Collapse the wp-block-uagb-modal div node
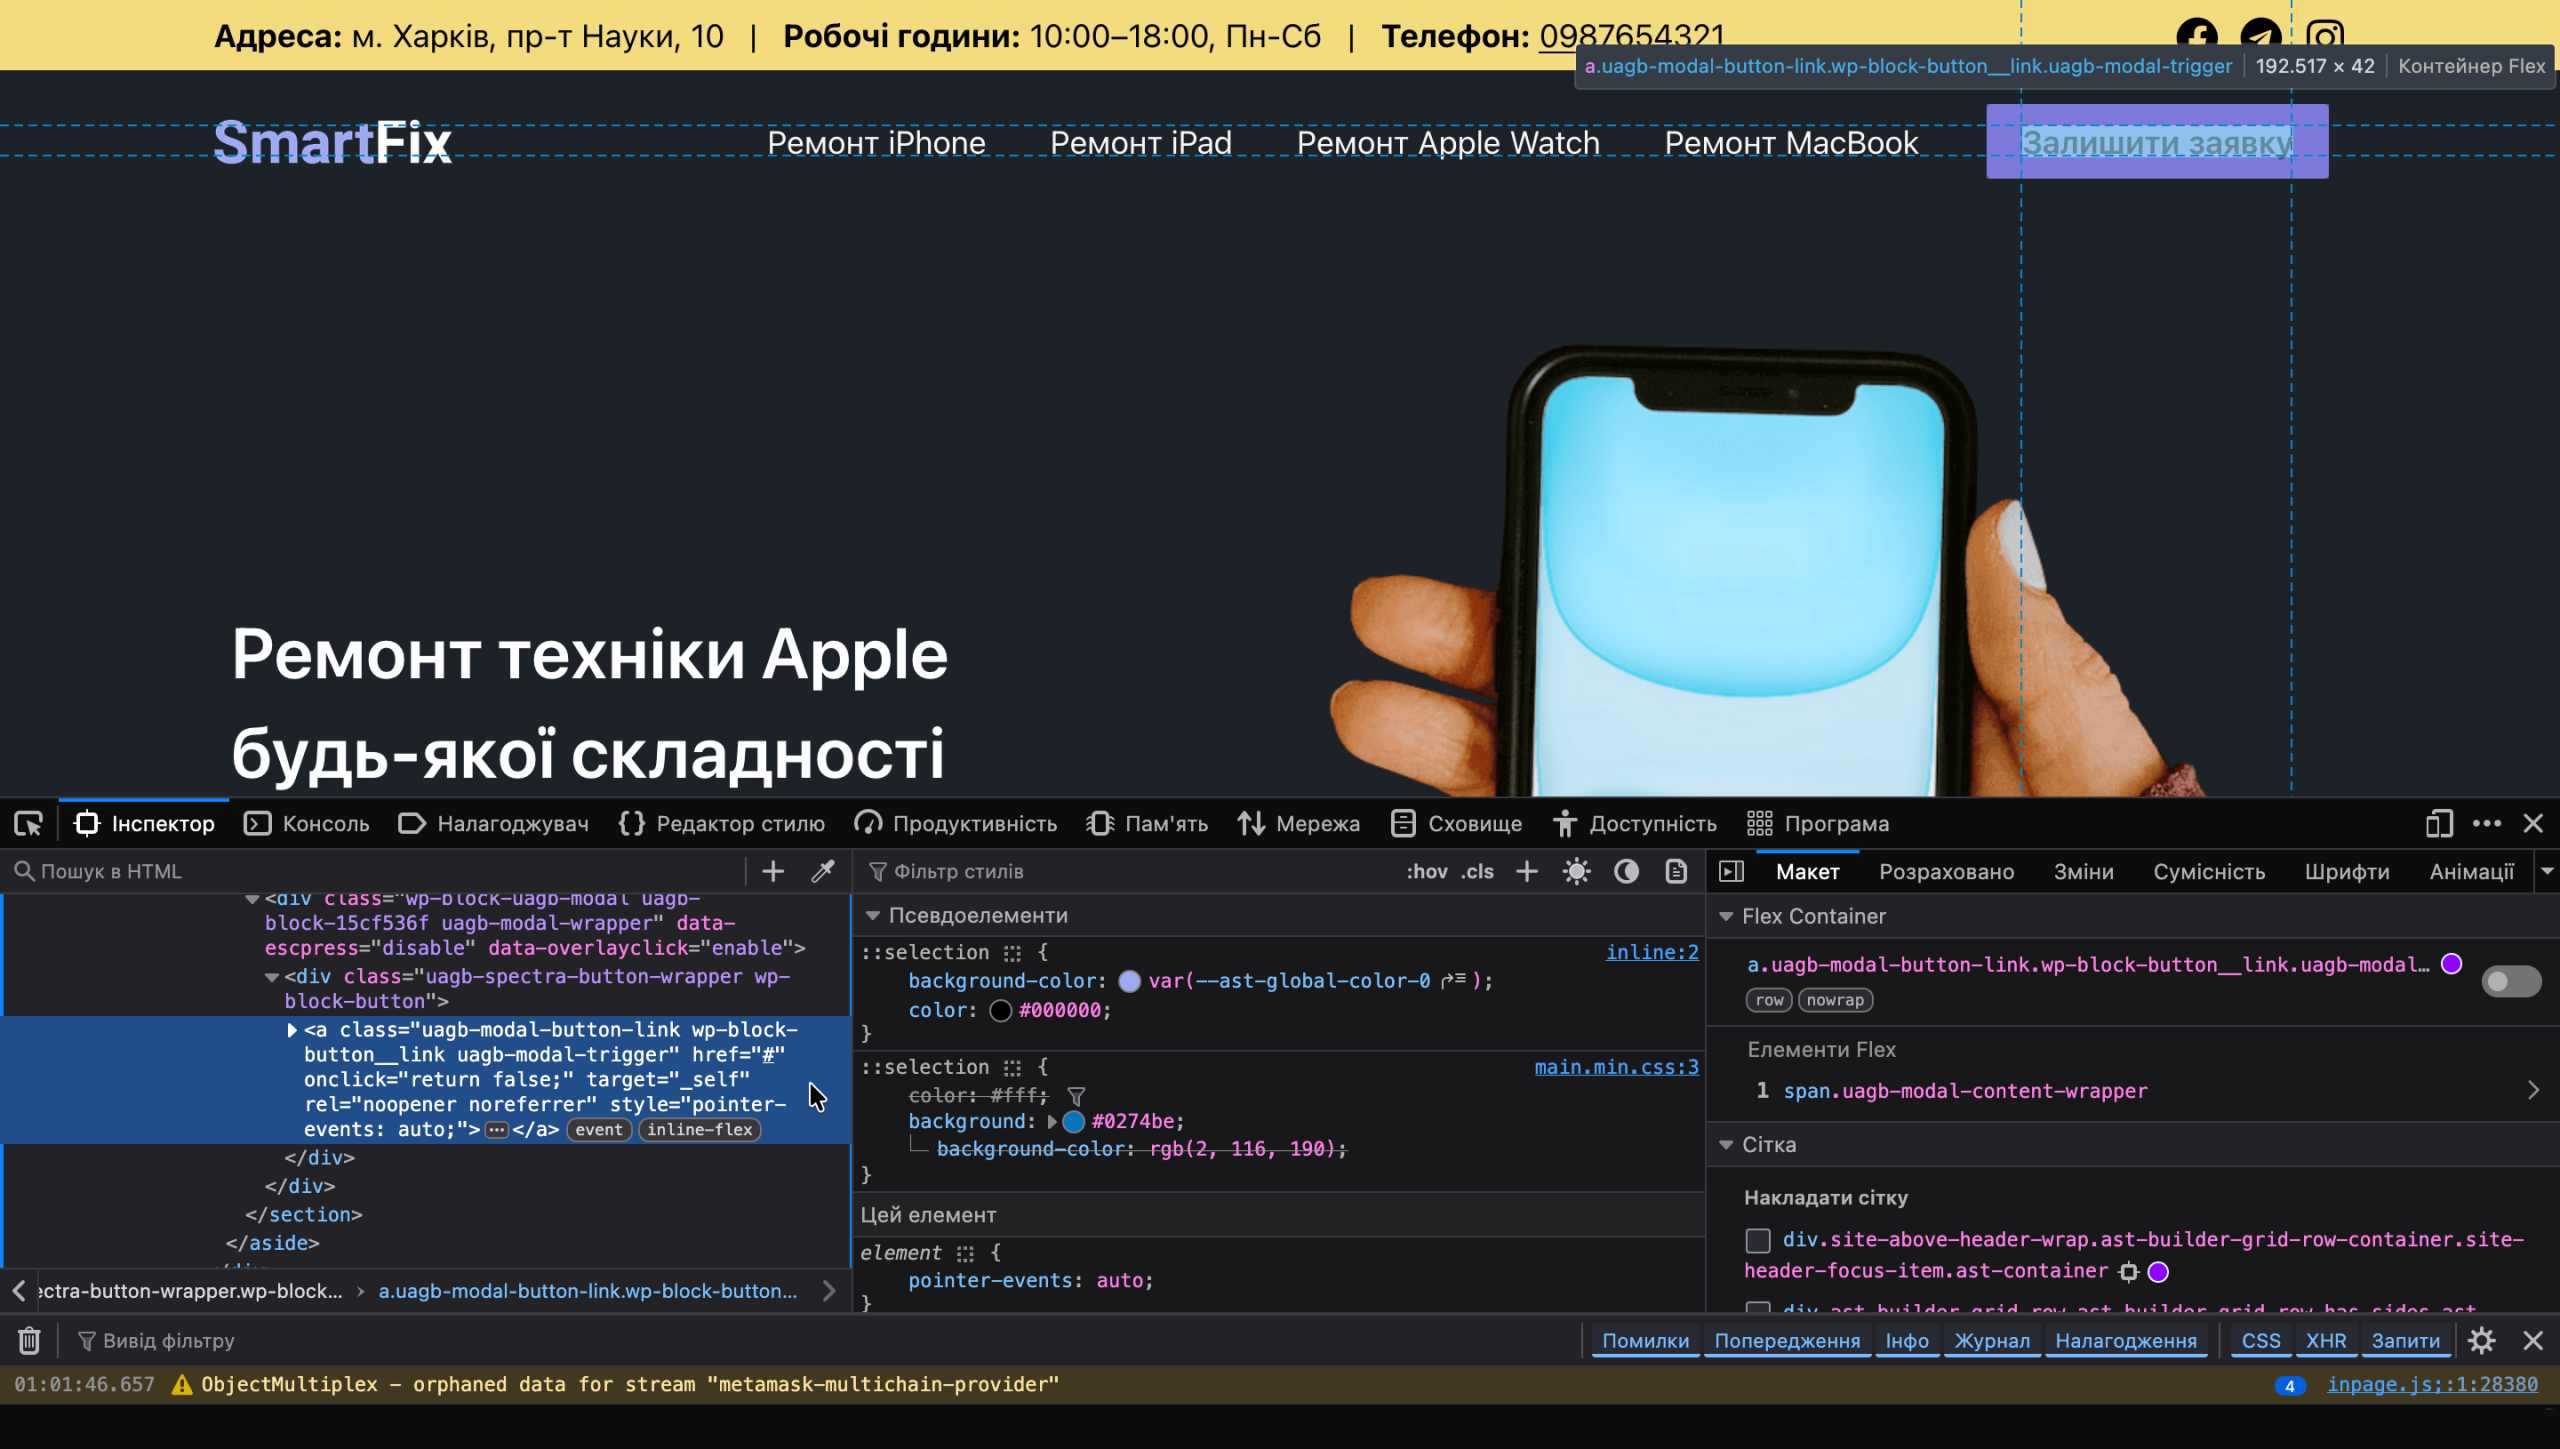This screenshot has width=2560, height=1449. [253, 899]
